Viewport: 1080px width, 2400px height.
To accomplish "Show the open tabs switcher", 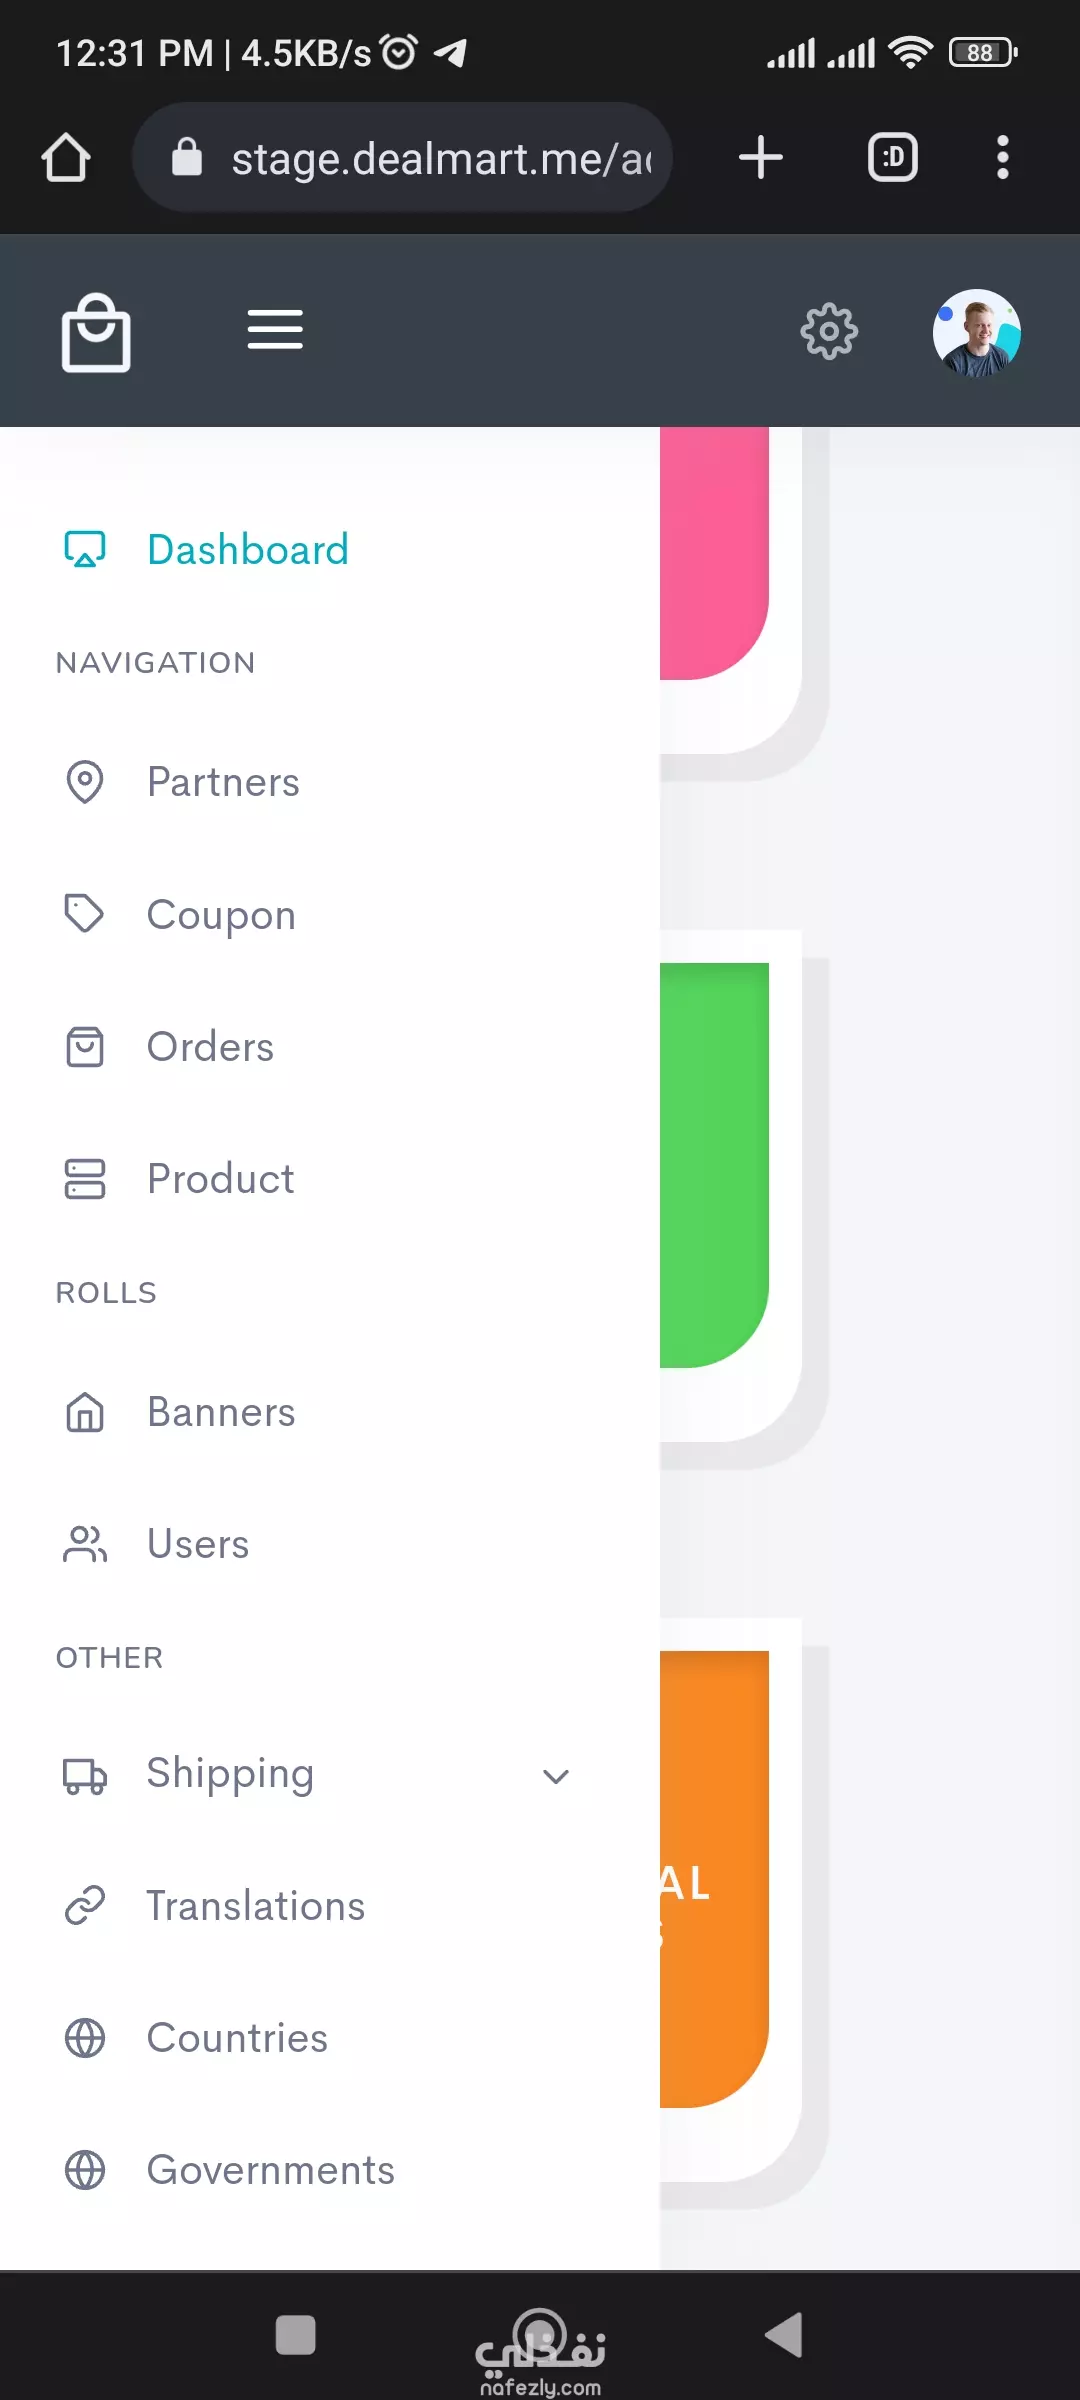I will pyautogui.click(x=892, y=158).
